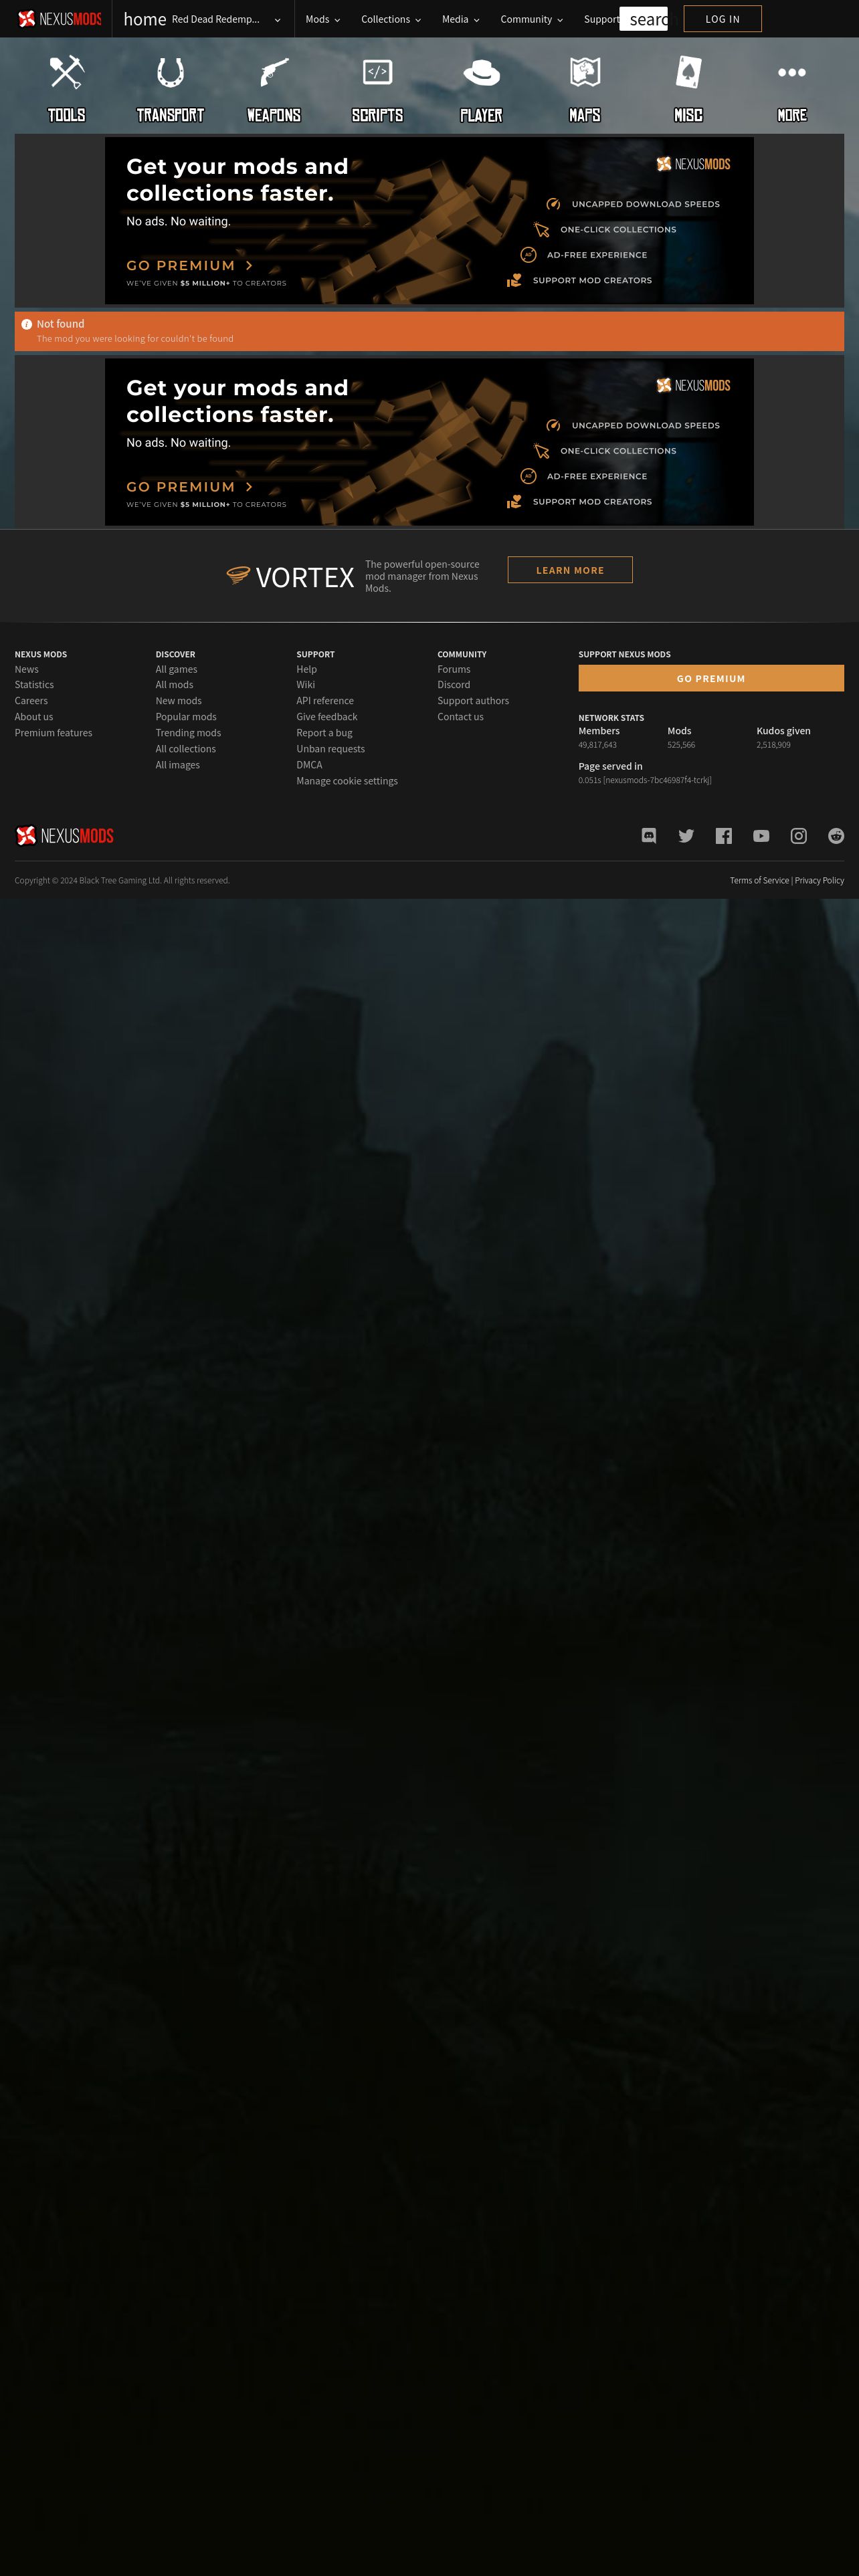
Task: Expand the Red Dead Redemption game selector
Action: (226, 19)
